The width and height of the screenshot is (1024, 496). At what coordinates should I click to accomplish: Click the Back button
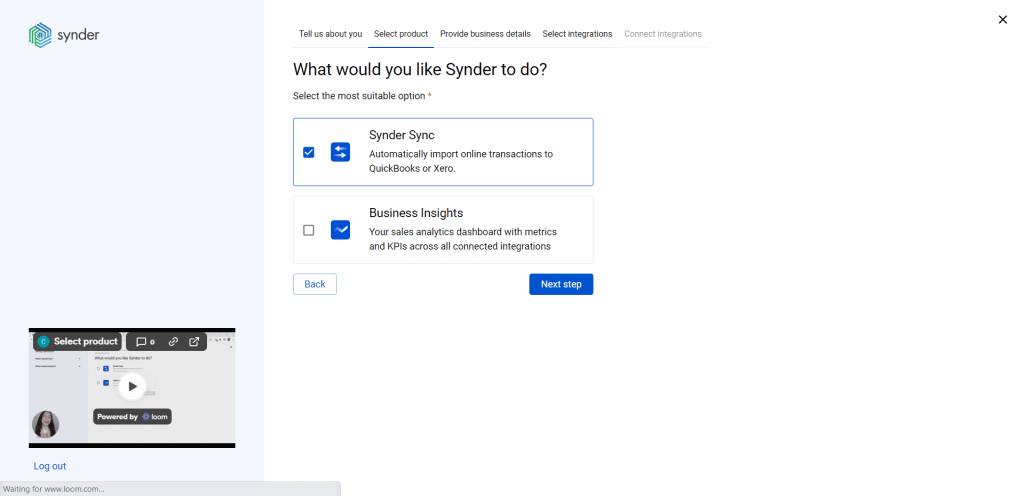click(x=315, y=284)
